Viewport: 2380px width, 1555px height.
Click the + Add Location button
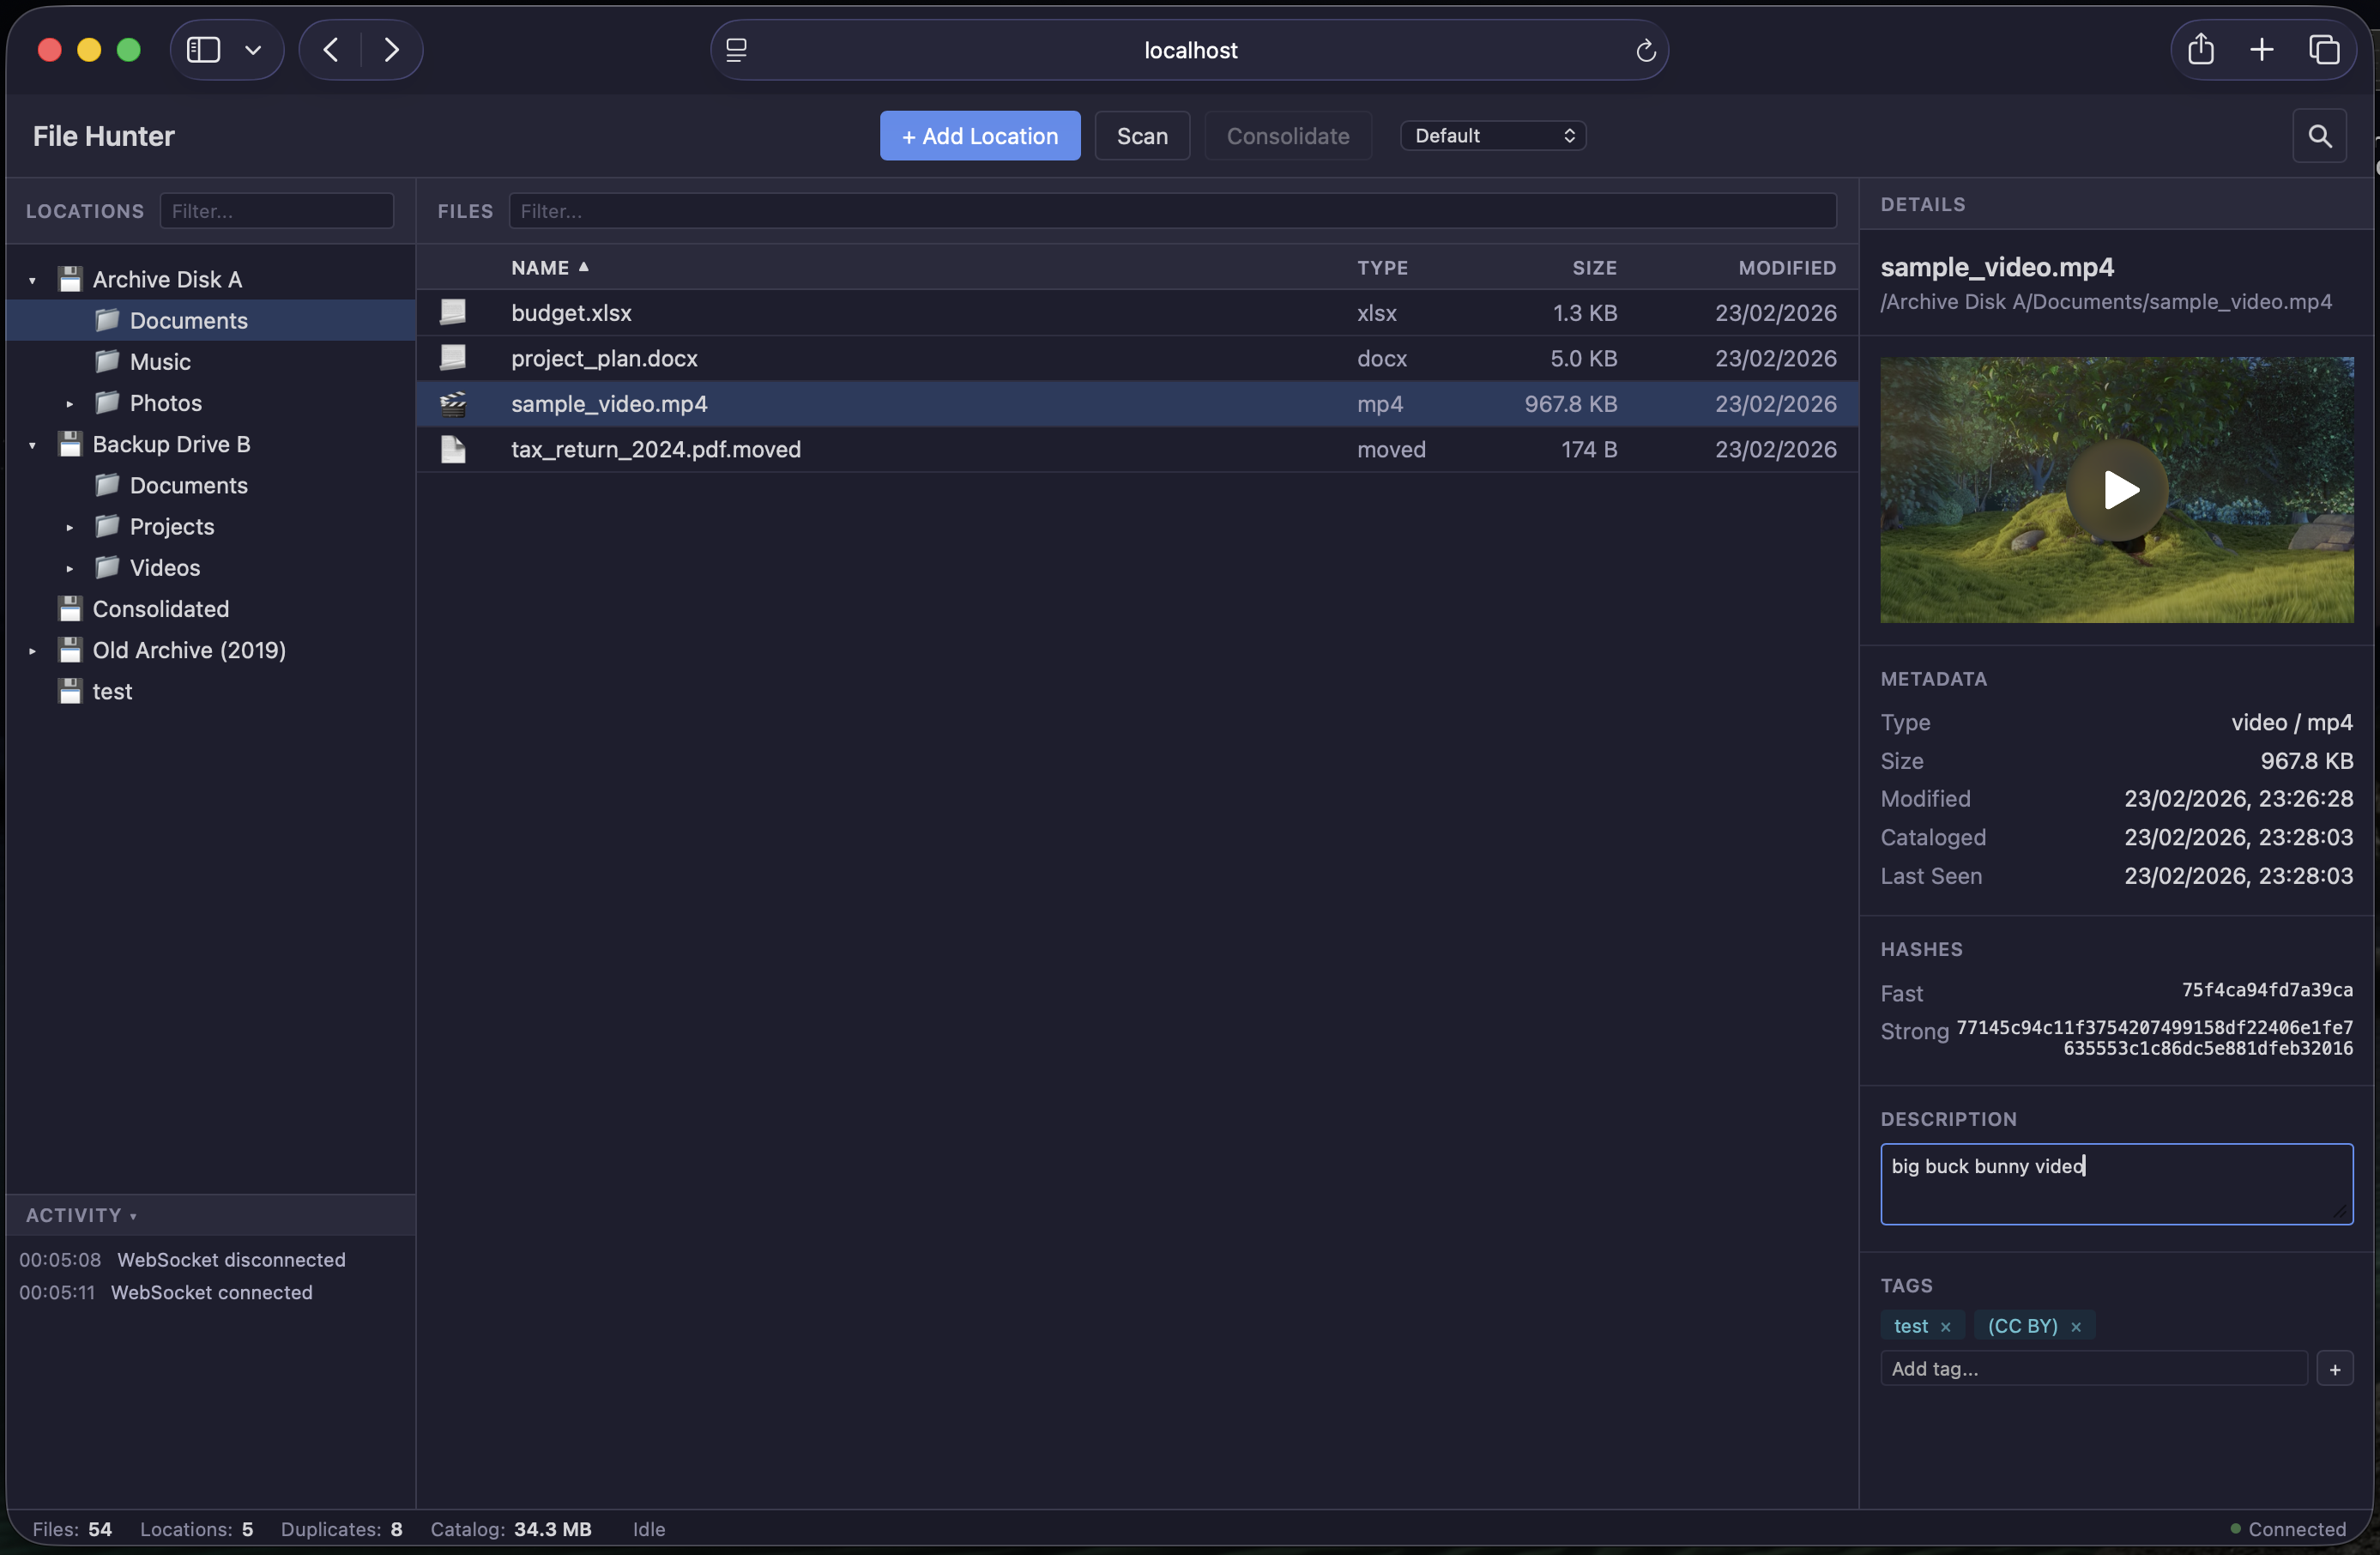point(979,135)
